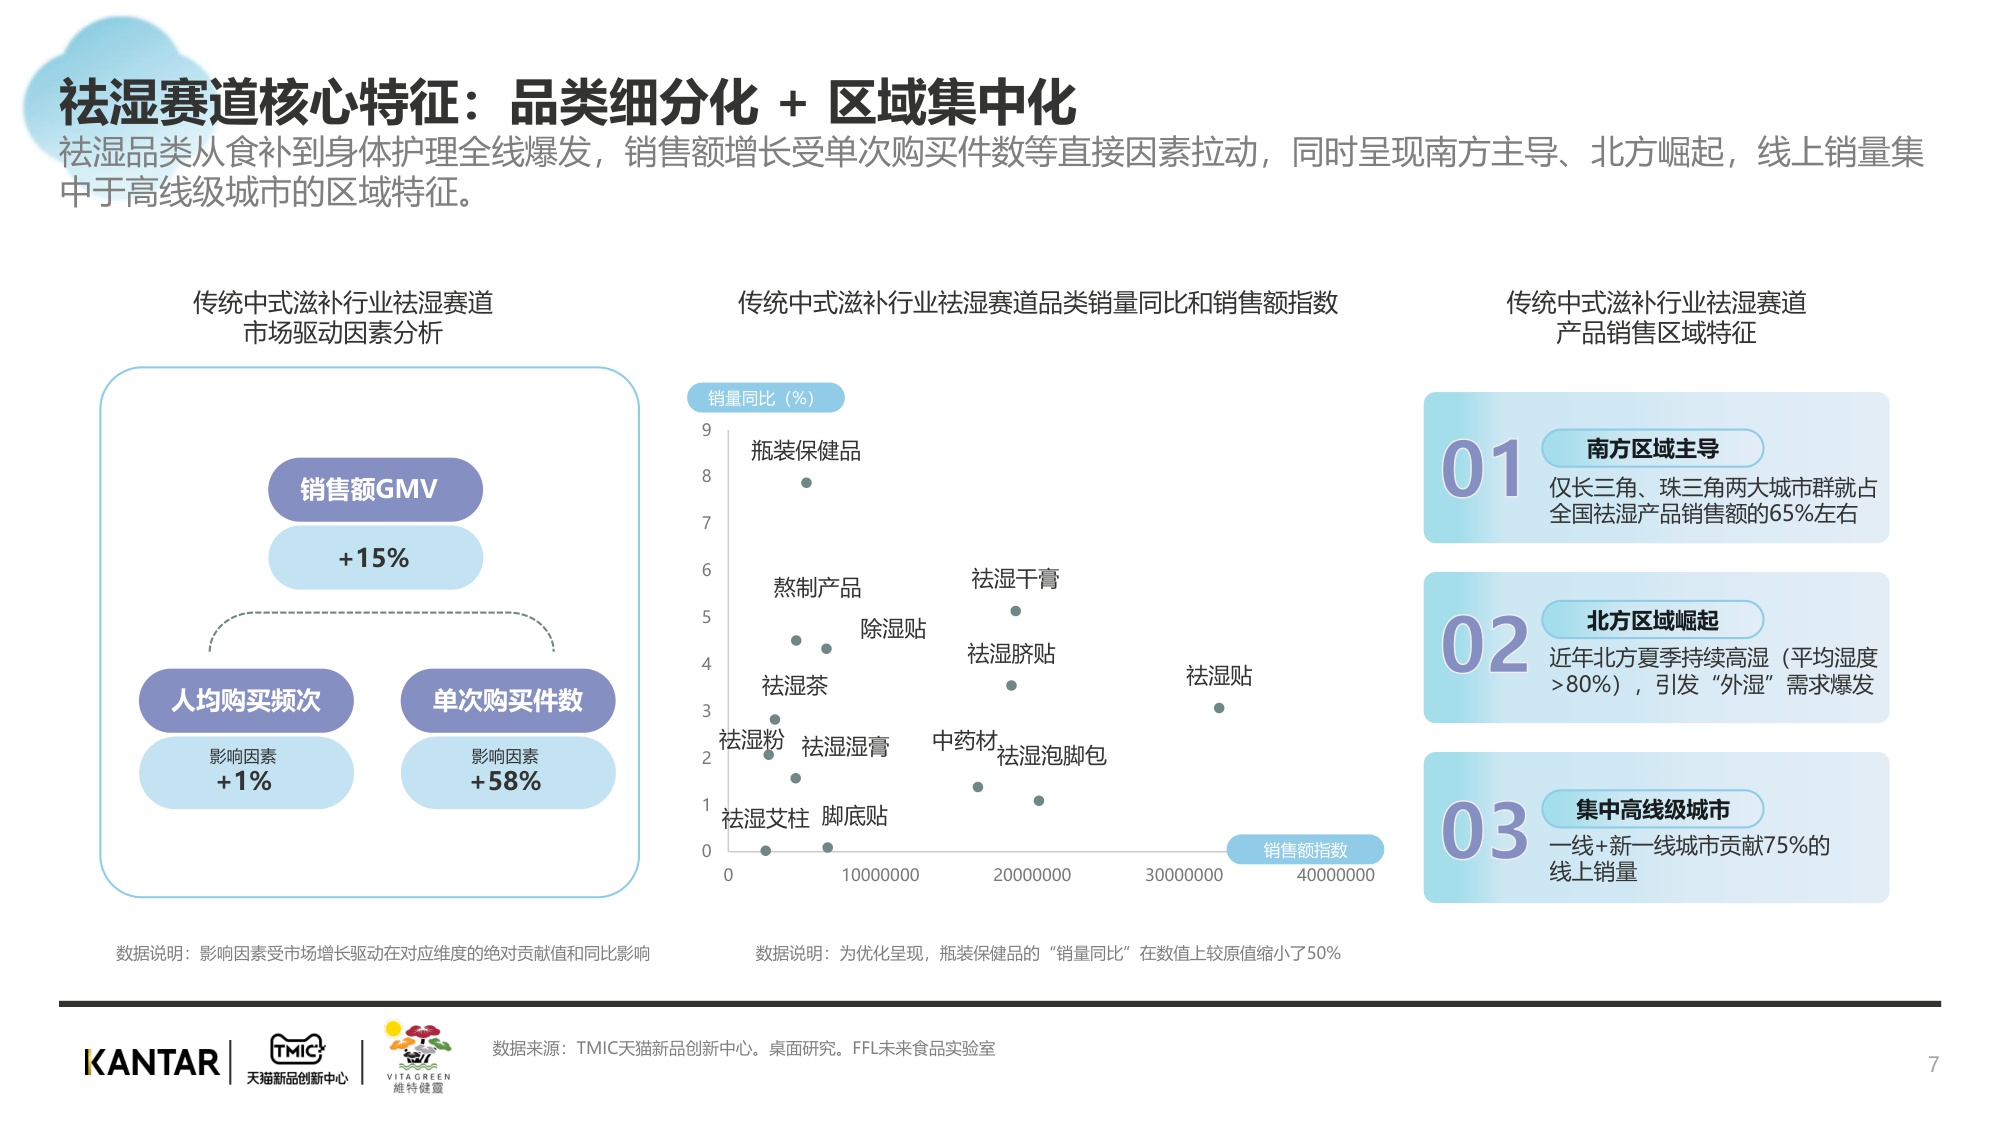Click the 祛湿贴 data point

click(x=1217, y=708)
